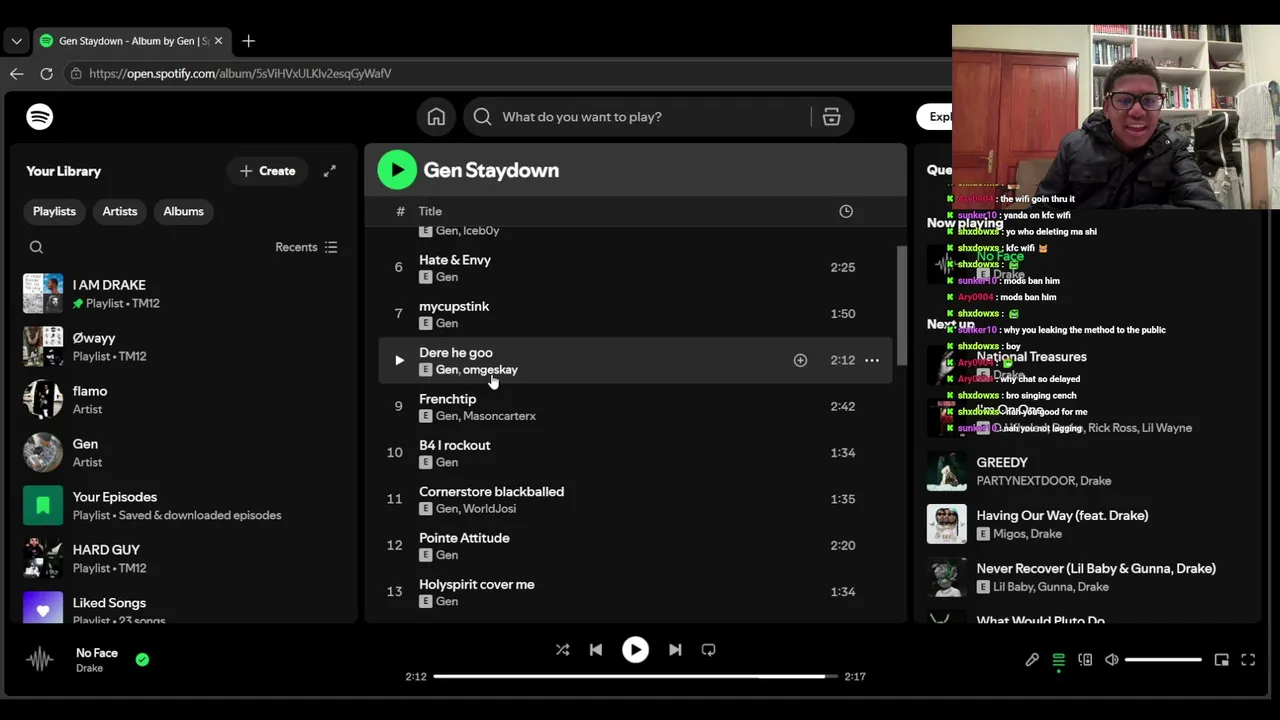The height and width of the screenshot is (720, 1280).
Task: Seek within the song progress bar
Action: [x=635, y=677]
